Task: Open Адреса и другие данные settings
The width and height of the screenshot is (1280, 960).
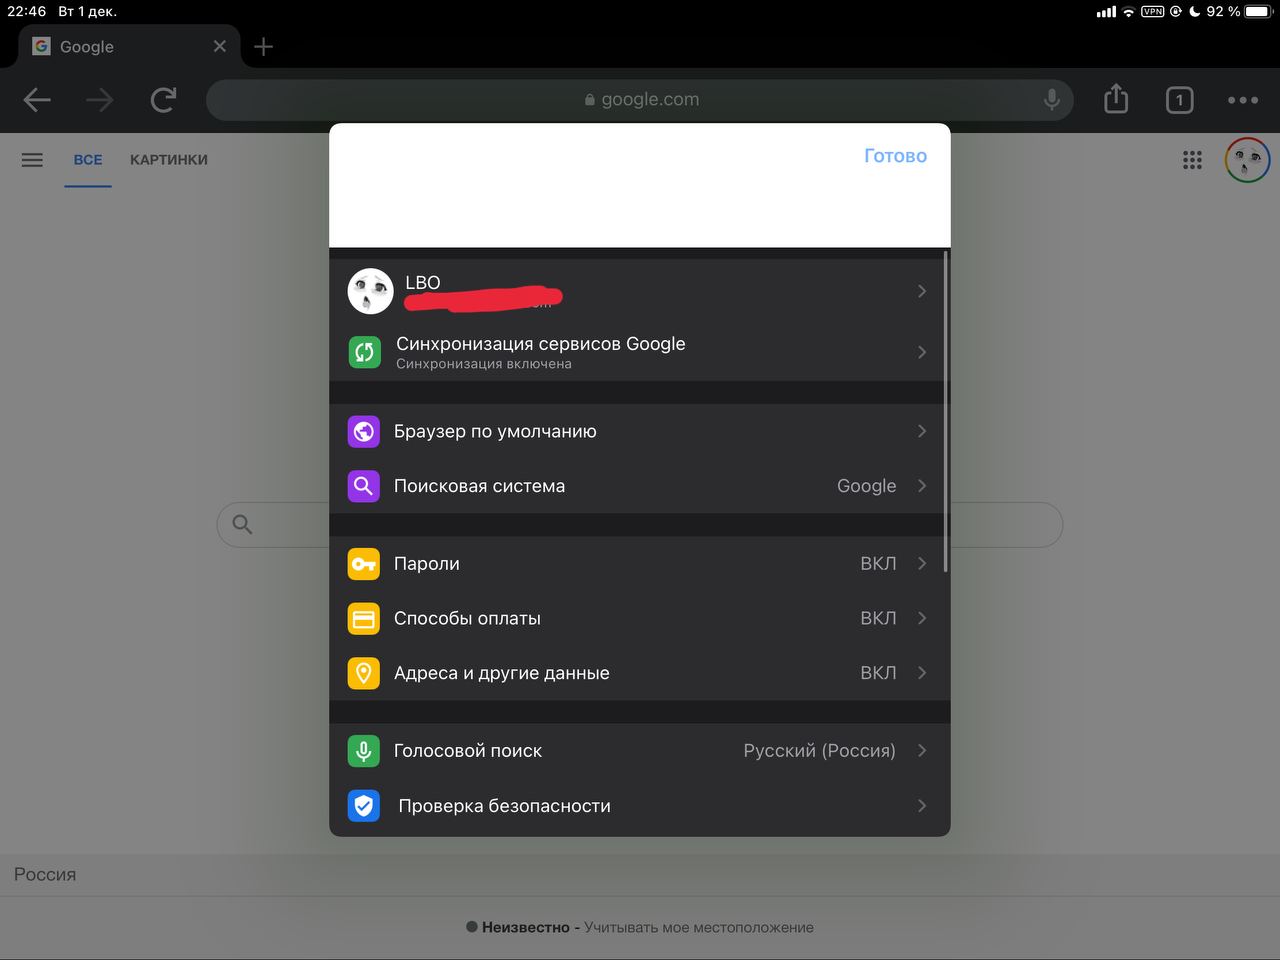Action: coord(640,673)
